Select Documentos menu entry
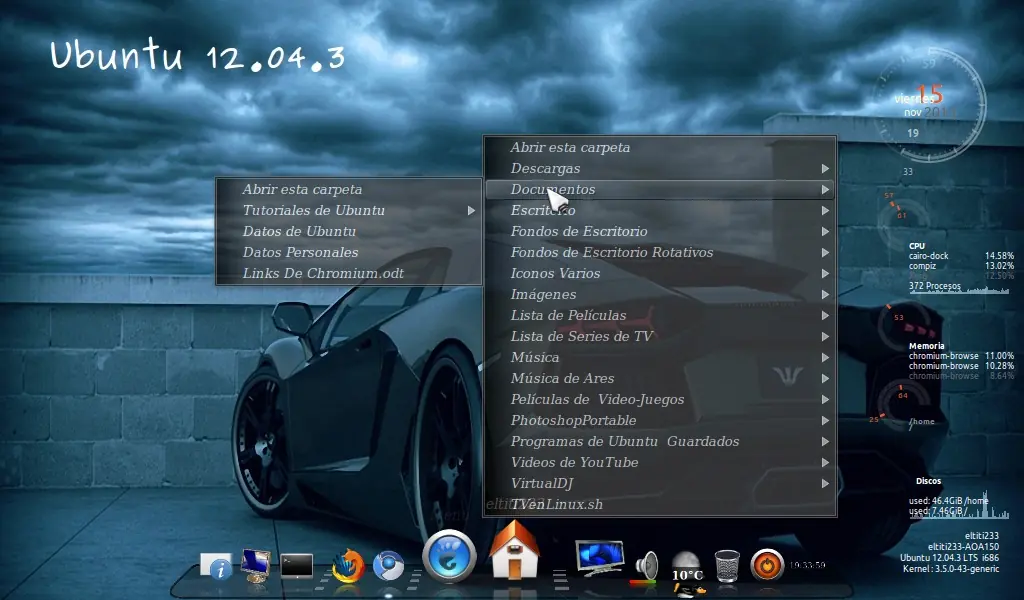1024x600 pixels. tap(660, 189)
